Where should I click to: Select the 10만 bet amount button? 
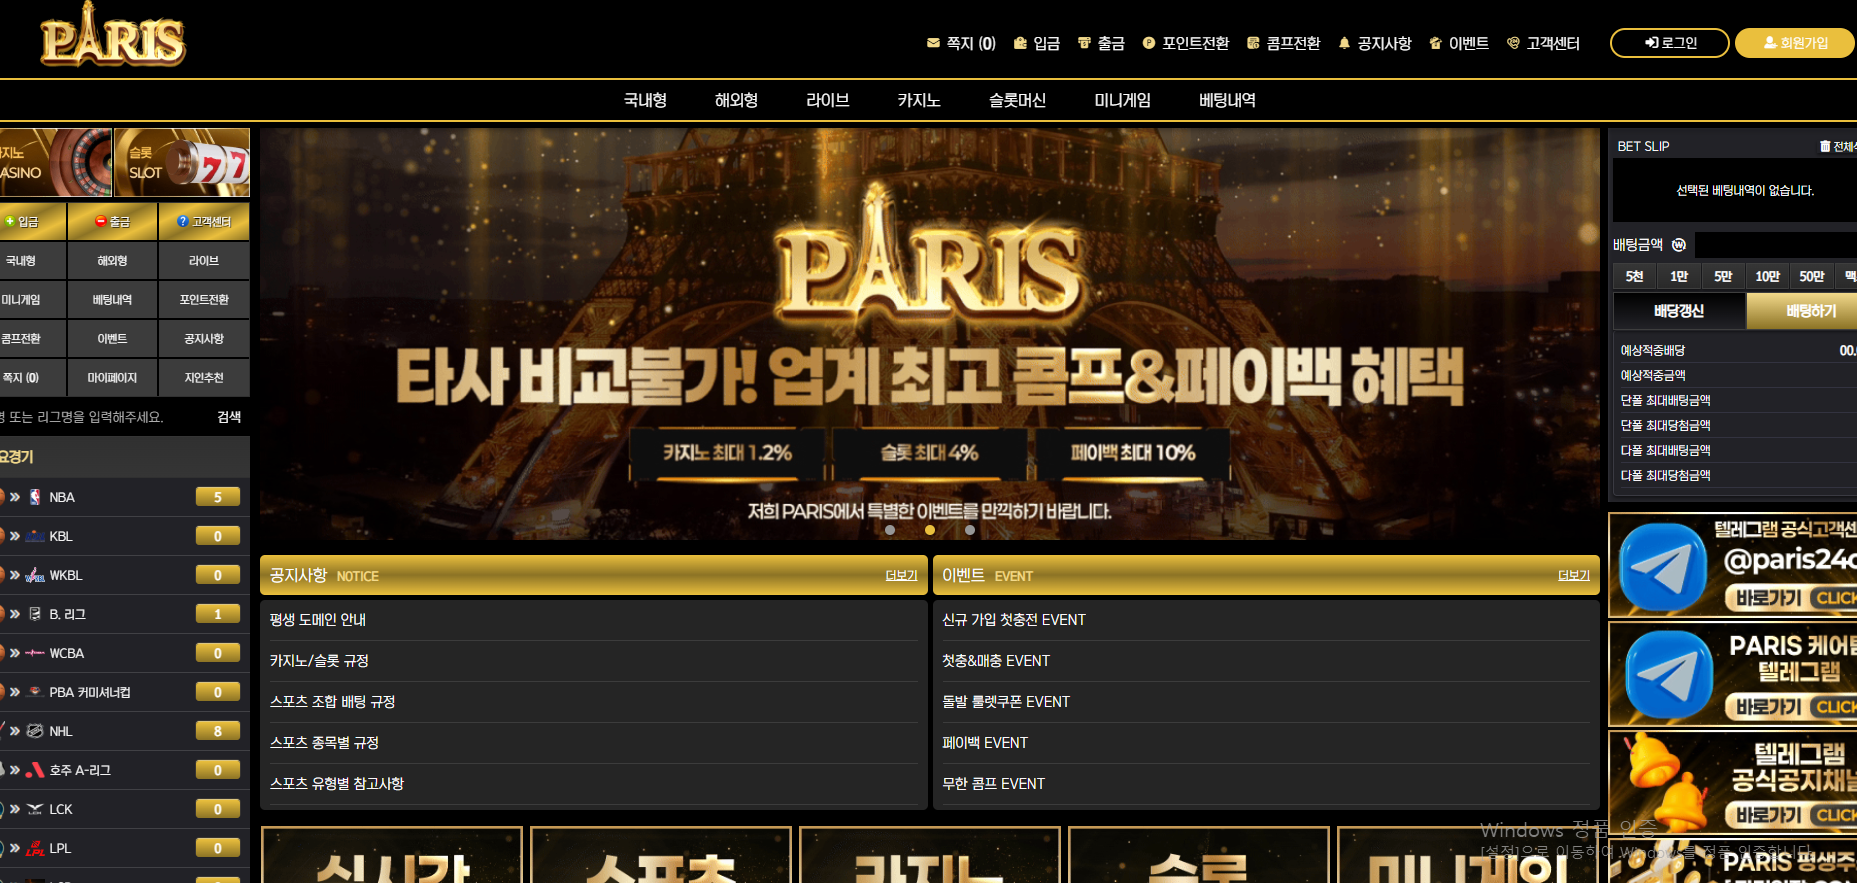[1767, 276]
